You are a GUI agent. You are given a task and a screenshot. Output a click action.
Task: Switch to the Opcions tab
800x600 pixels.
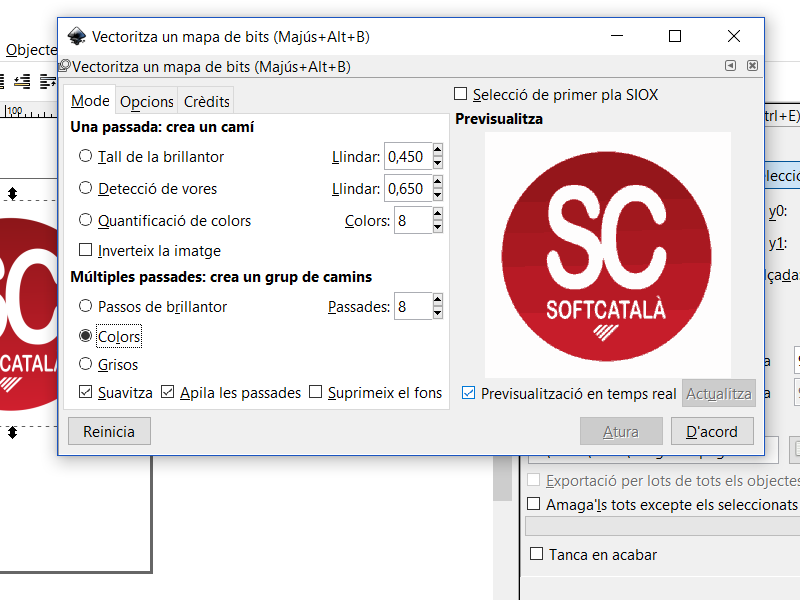[x=147, y=102]
